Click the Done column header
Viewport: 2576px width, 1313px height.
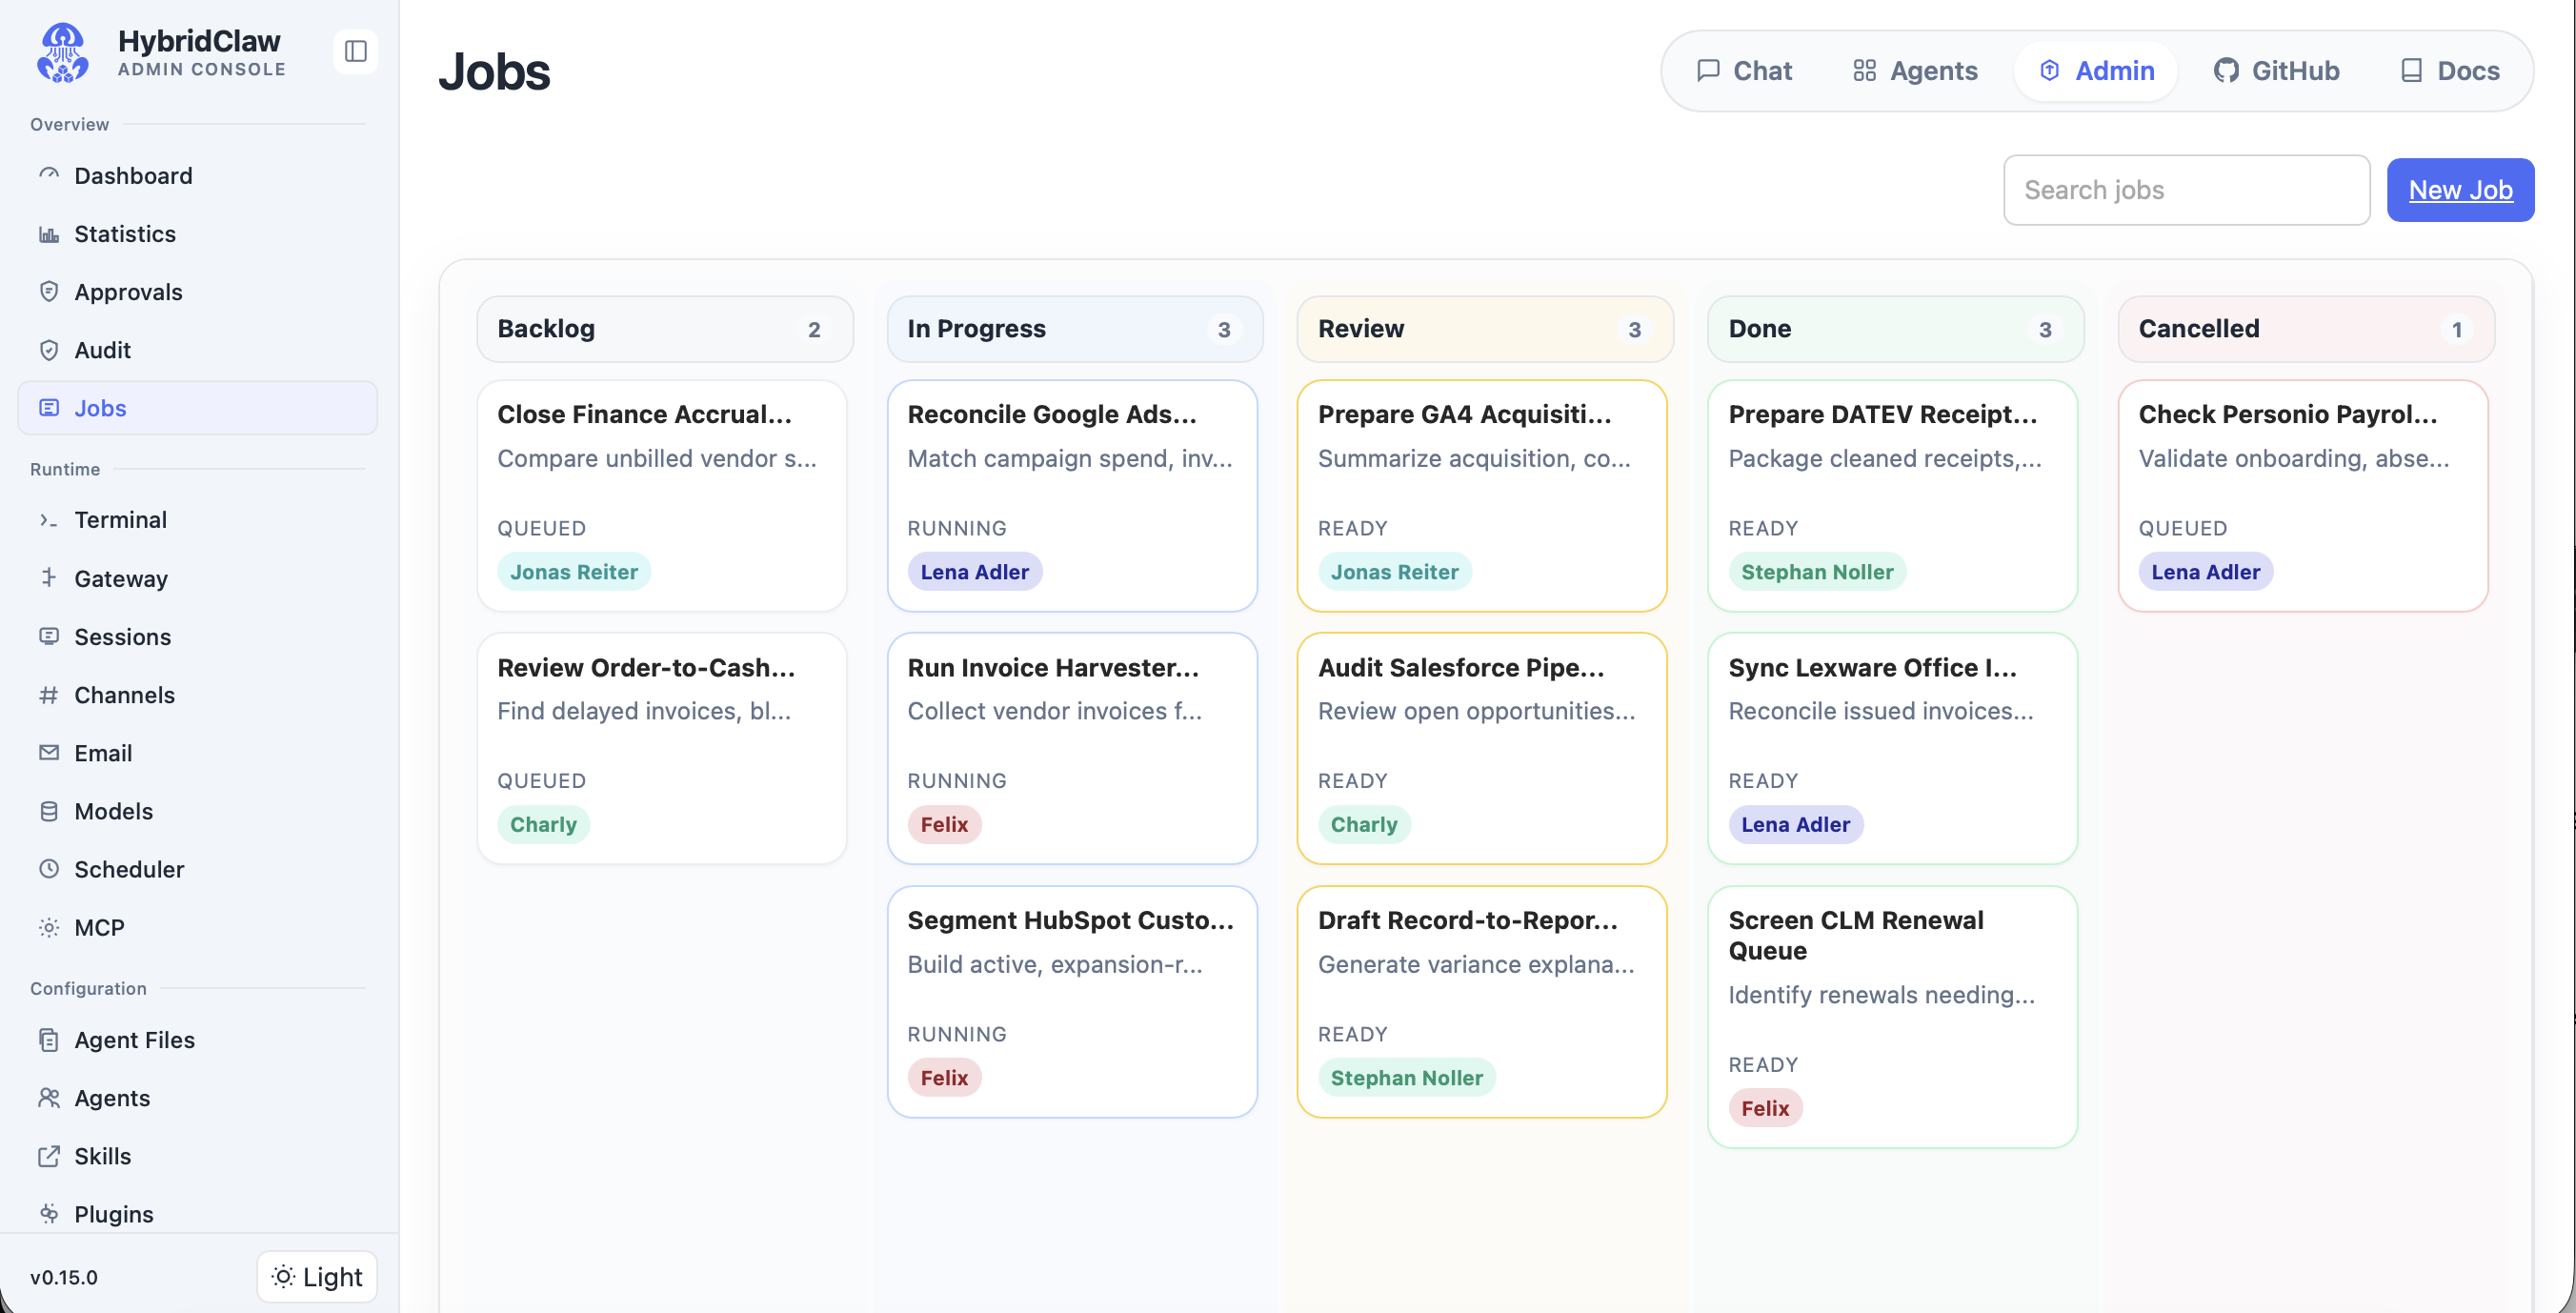[x=1896, y=329]
